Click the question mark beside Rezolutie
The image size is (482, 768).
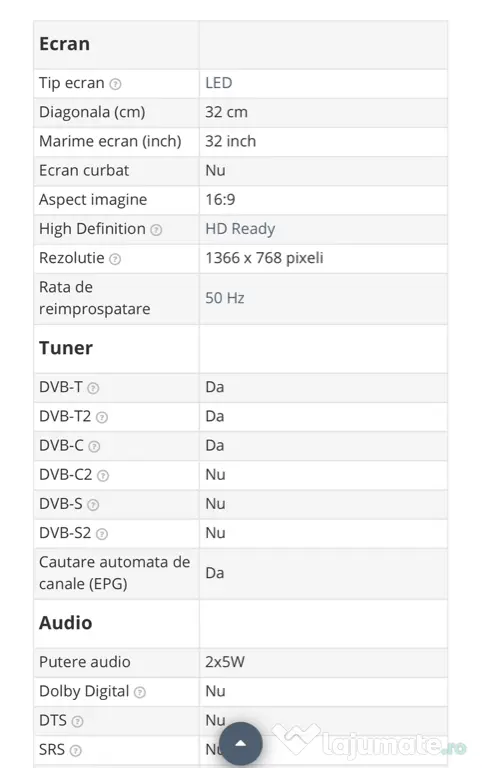click(115, 259)
